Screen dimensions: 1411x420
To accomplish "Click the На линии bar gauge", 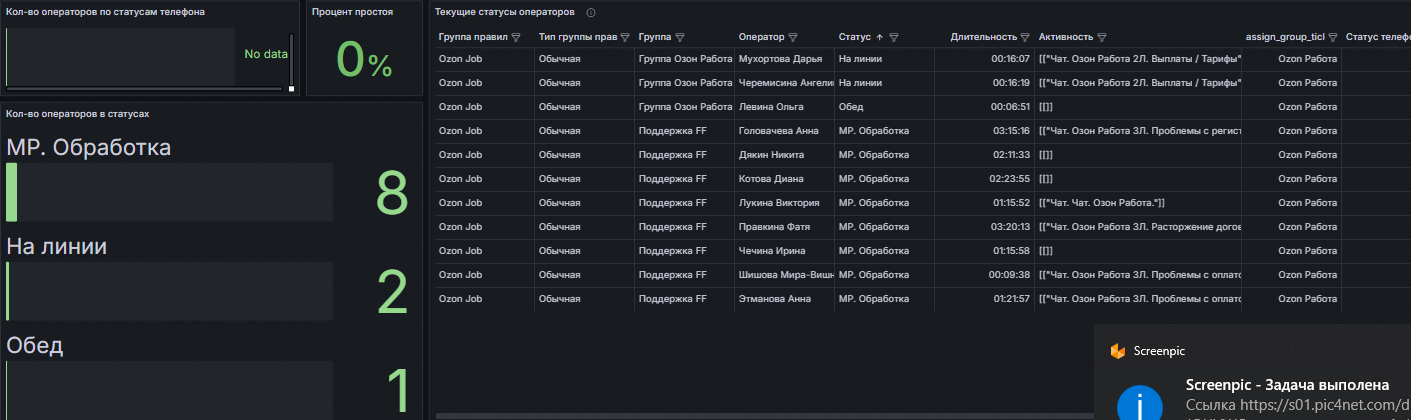I will click(x=169, y=291).
